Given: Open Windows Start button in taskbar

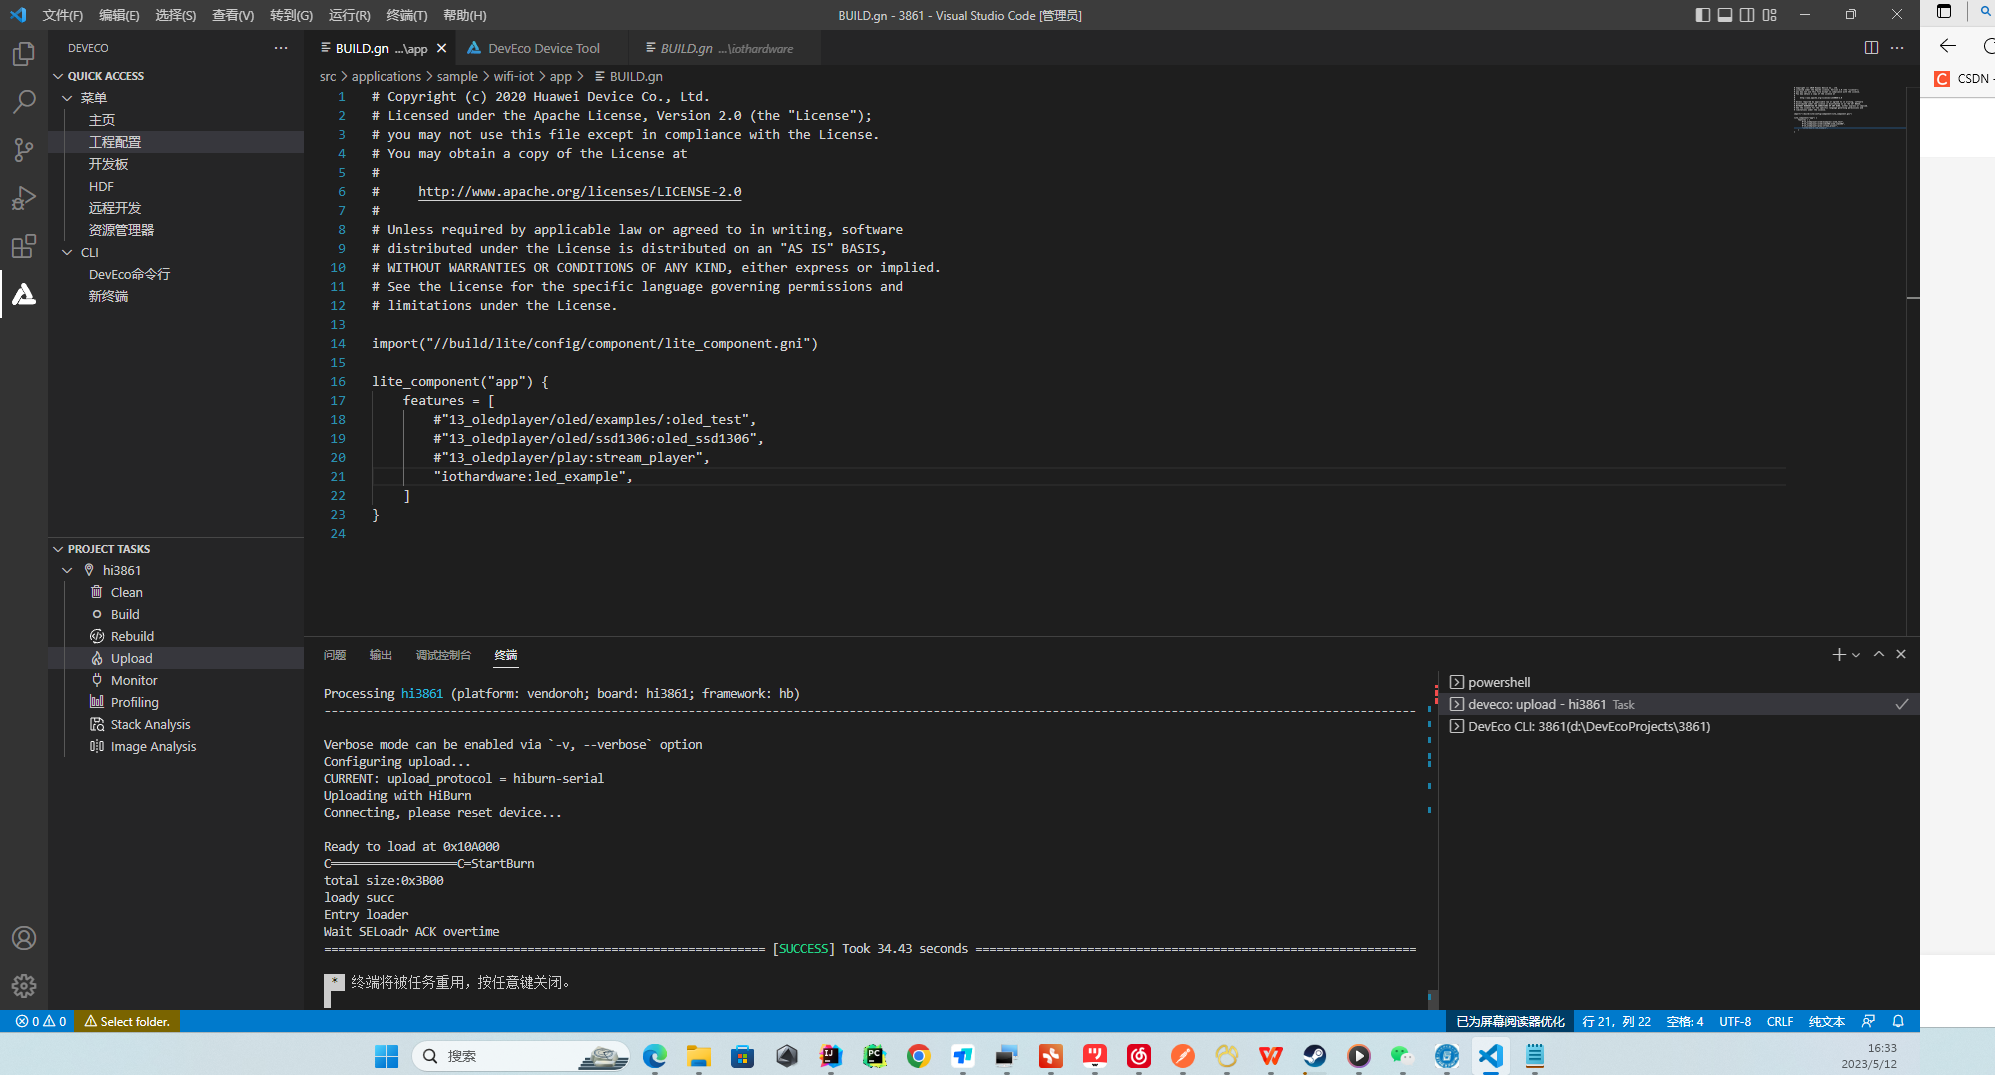Looking at the screenshot, I should (x=386, y=1056).
